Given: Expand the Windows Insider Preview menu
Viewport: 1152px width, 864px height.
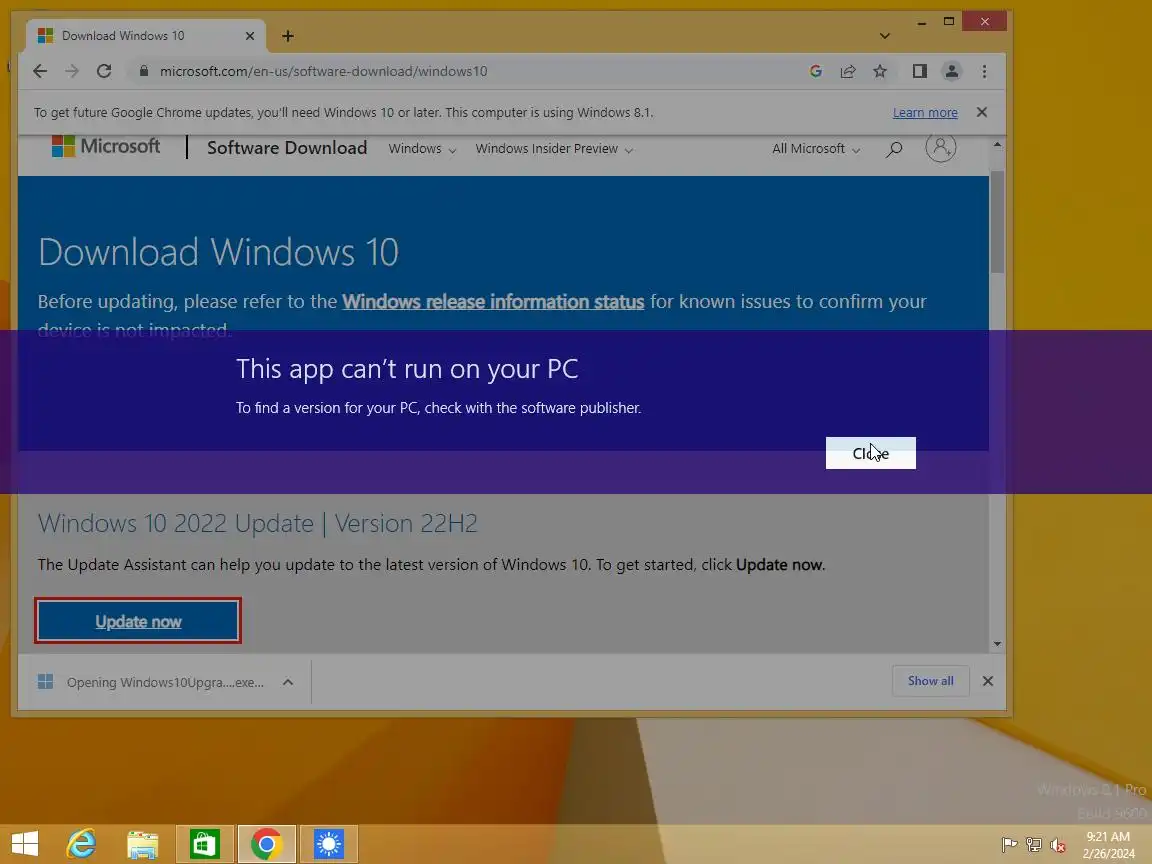Looking at the screenshot, I should pyautogui.click(x=554, y=148).
